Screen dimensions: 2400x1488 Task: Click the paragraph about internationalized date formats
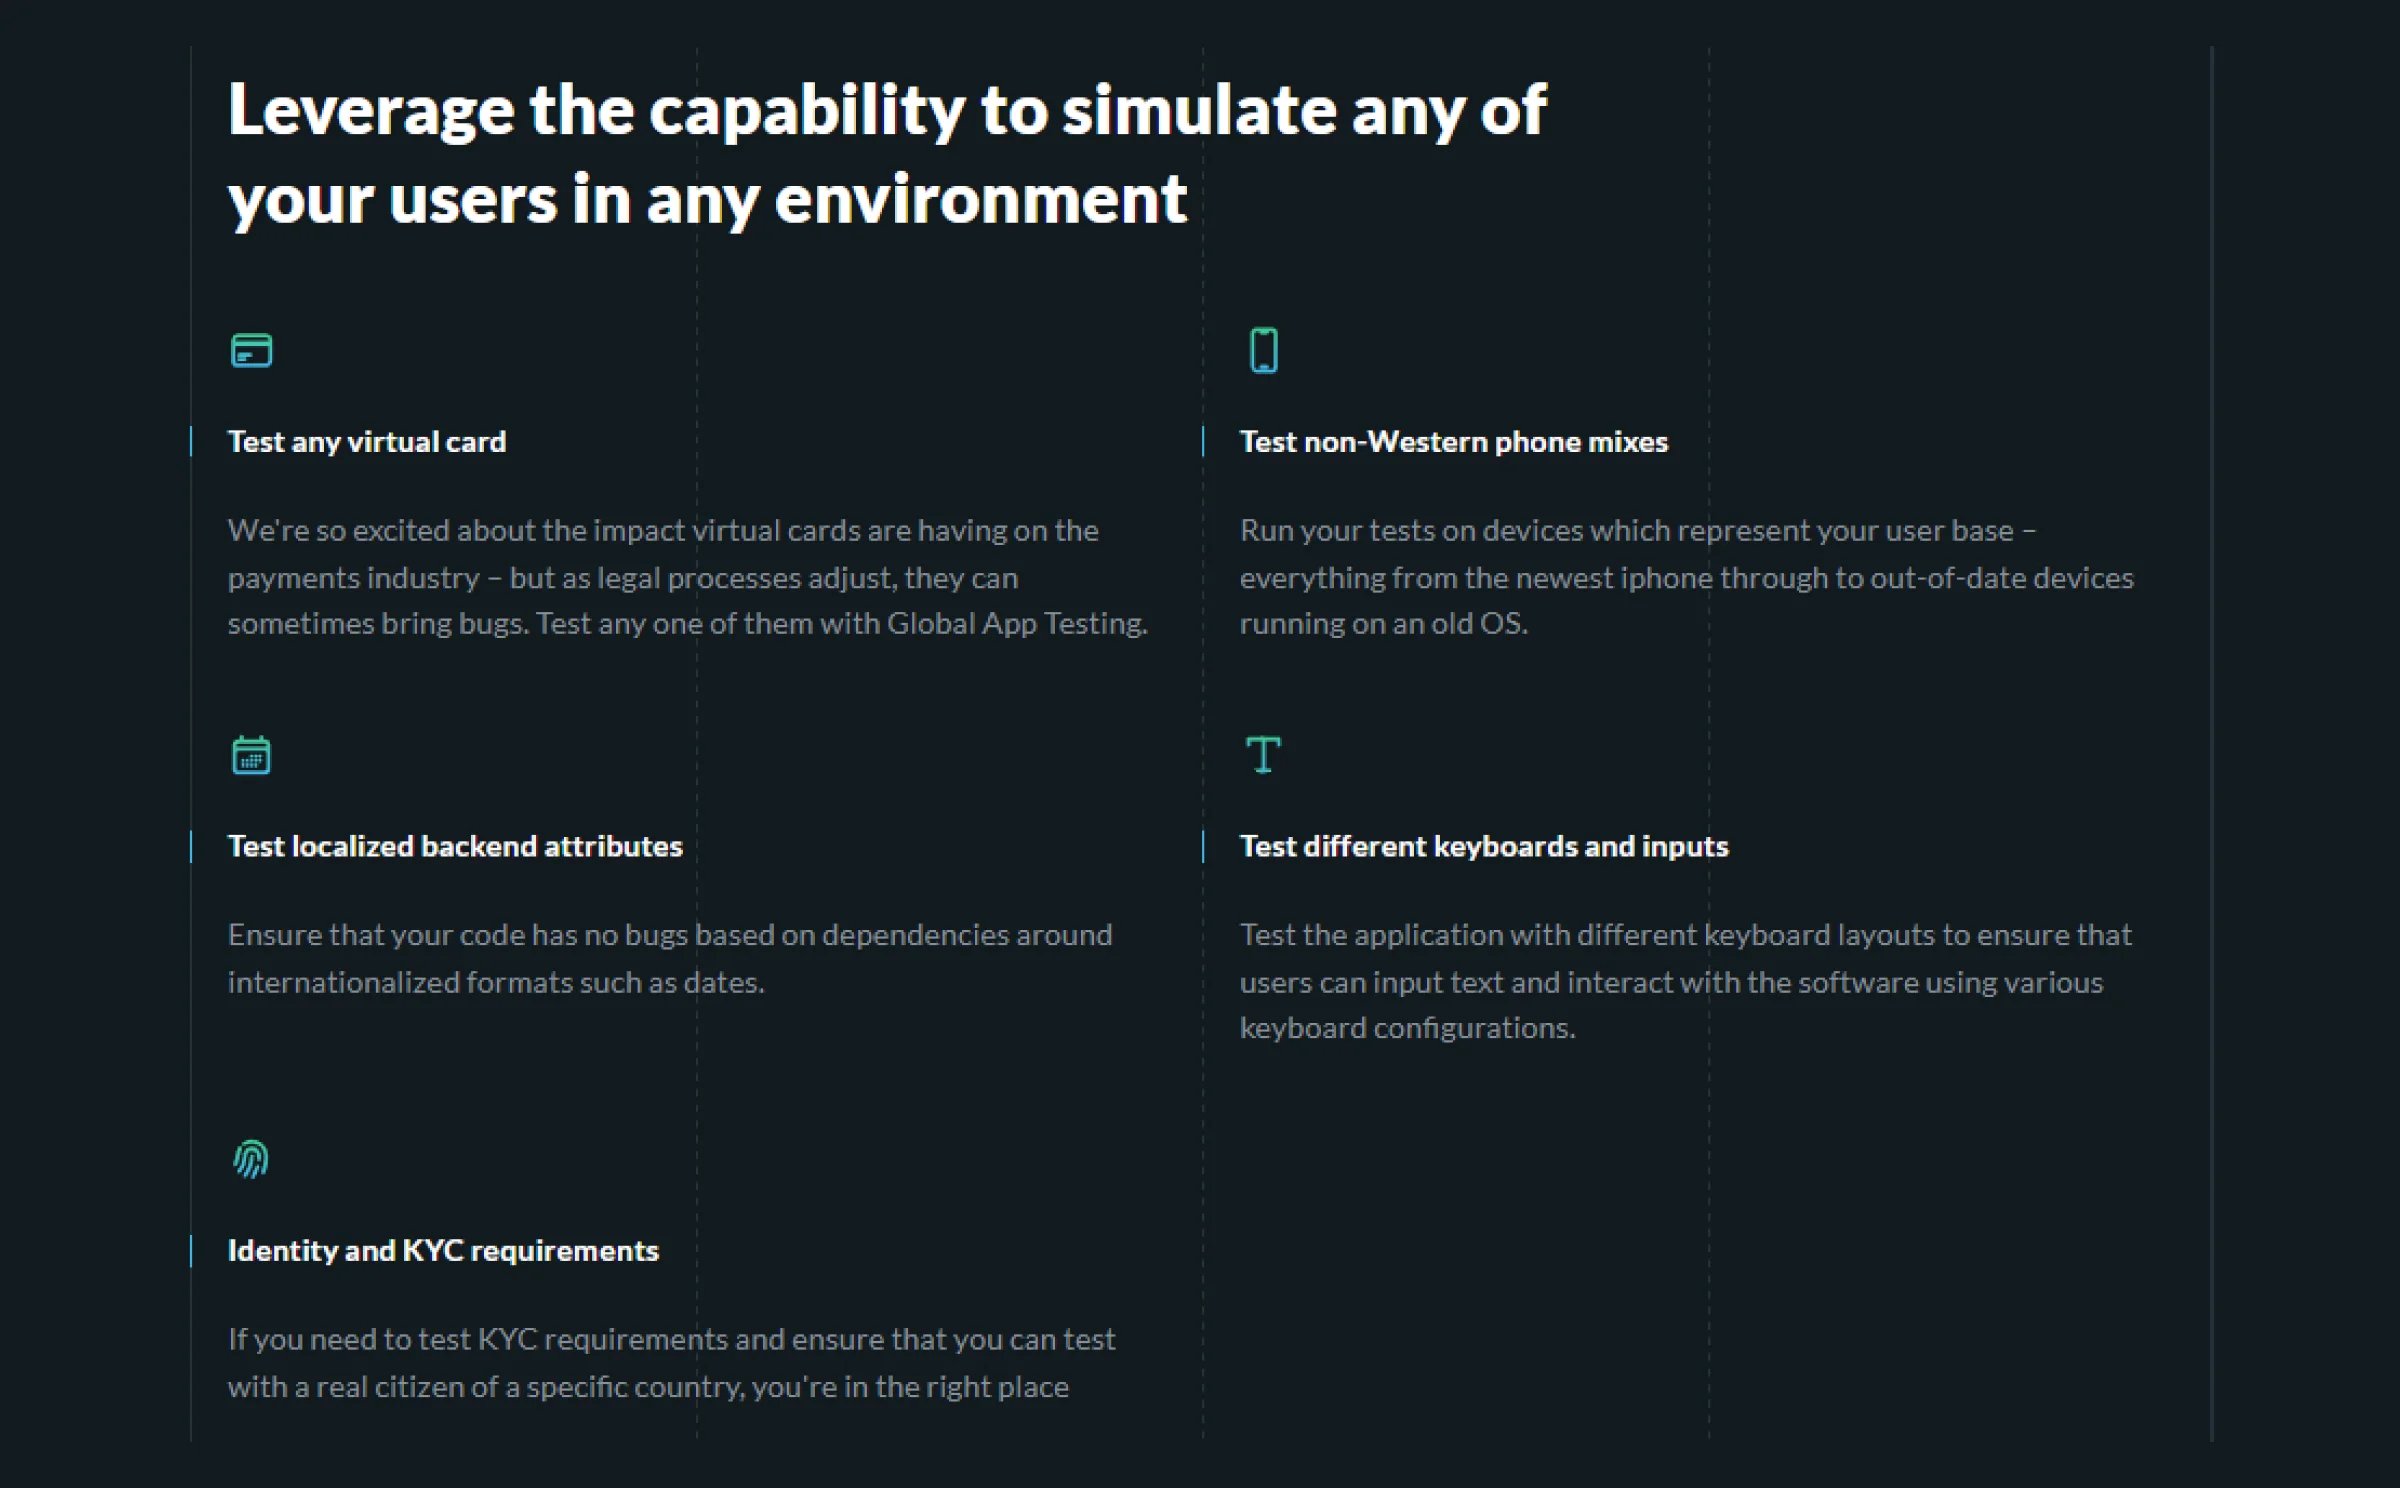pyautogui.click(x=669, y=958)
